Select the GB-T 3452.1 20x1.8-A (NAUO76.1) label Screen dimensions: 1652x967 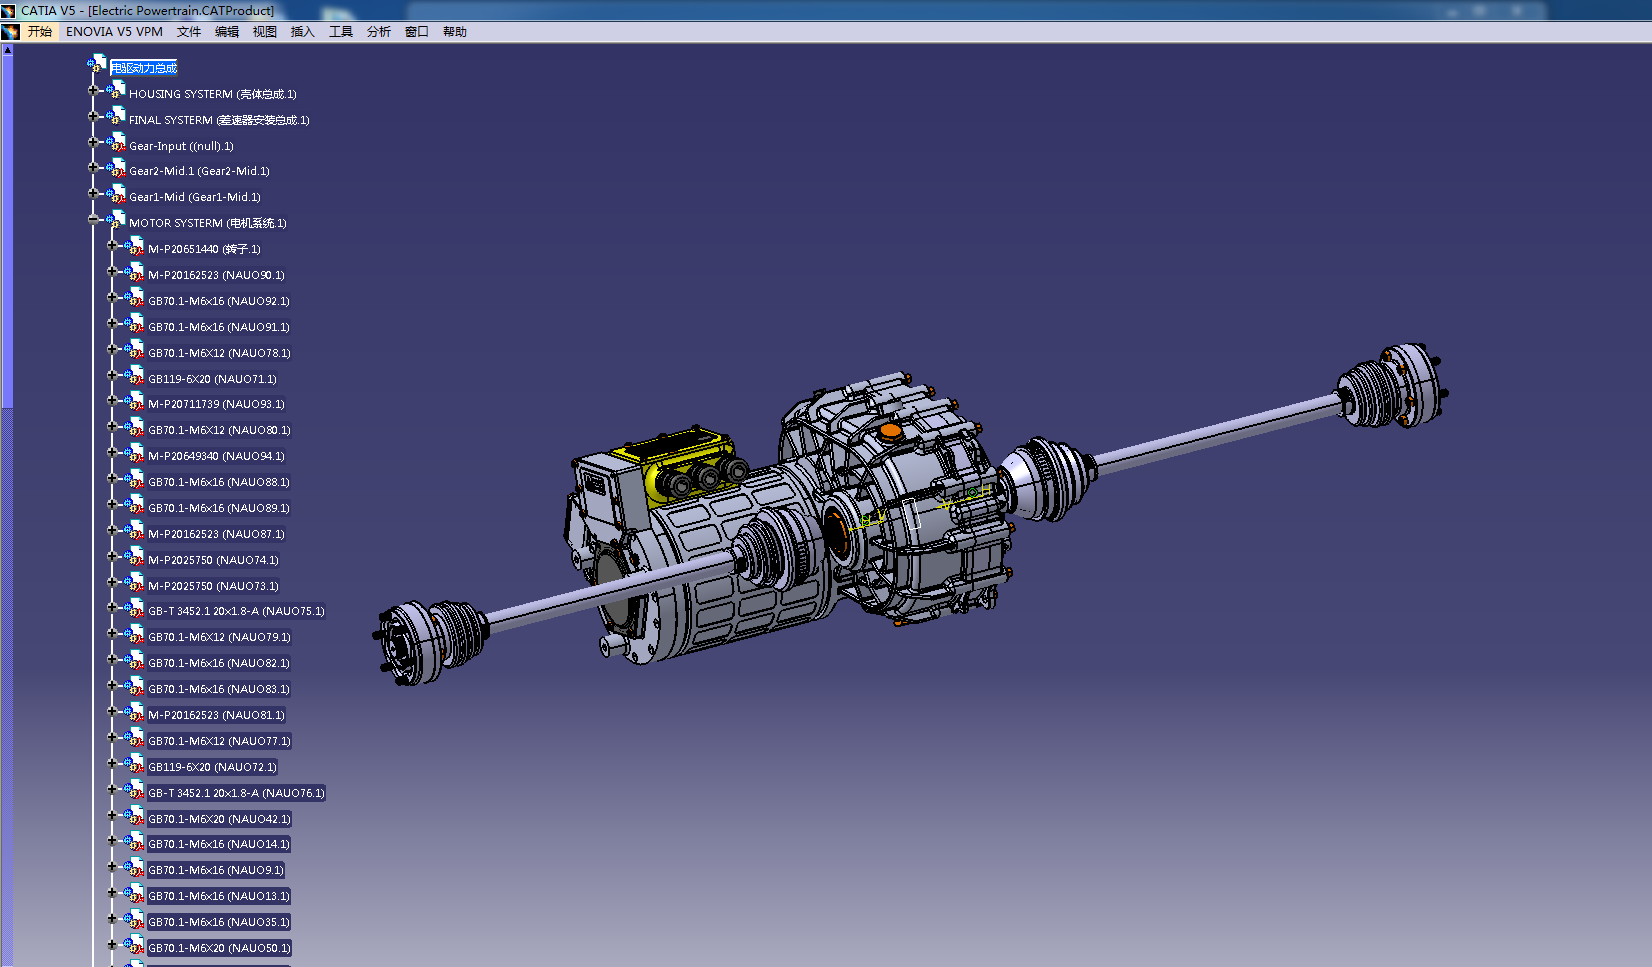(x=237, y=793)
